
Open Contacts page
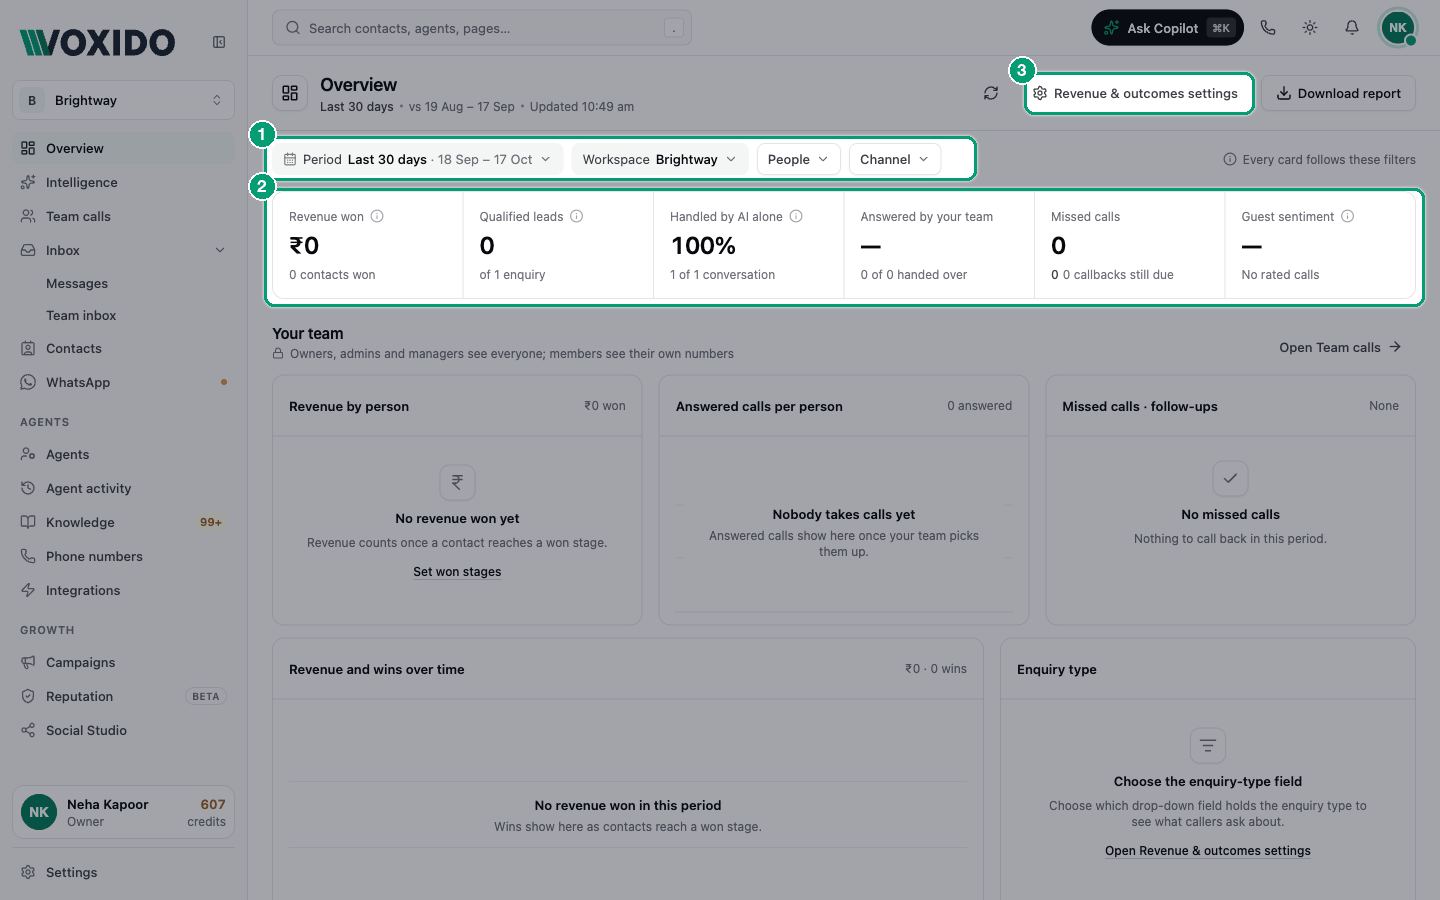tap(124, 348)
